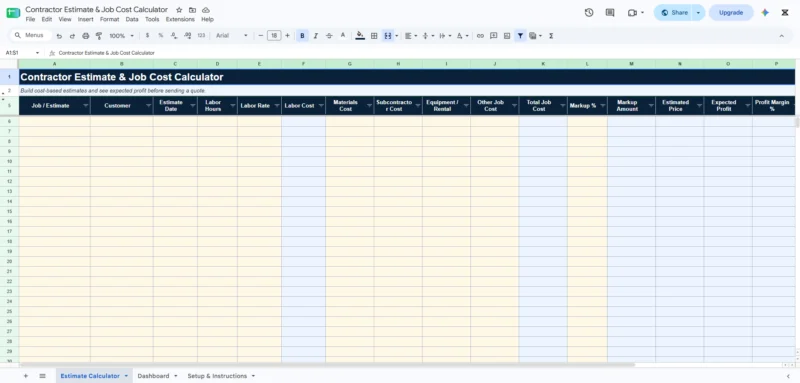This screenshot has height=383, width=800.
Task: Open the Gemini sparkle assistant
Action: click(x=765, y=13)
